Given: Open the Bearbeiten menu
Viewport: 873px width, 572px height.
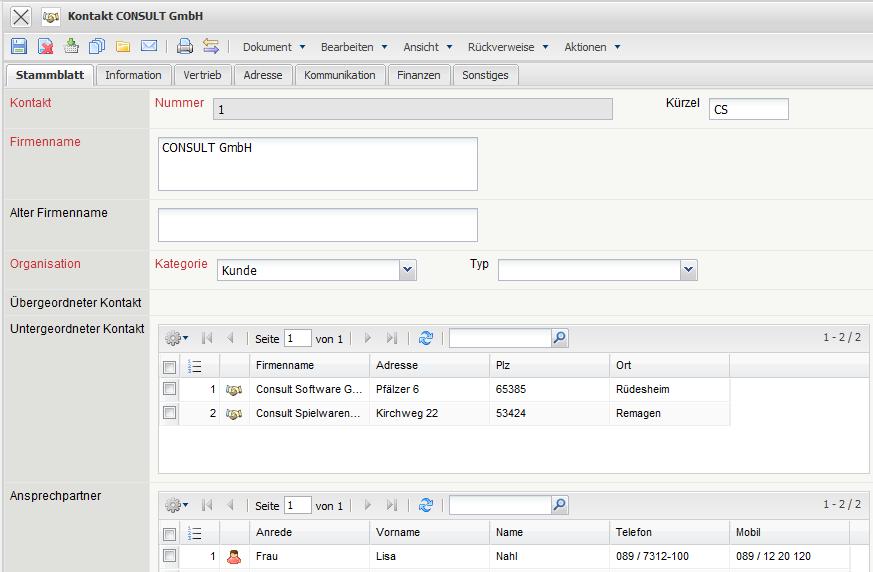Looking at the screenshot, I should pyautogui.click(x=353, y=47).
